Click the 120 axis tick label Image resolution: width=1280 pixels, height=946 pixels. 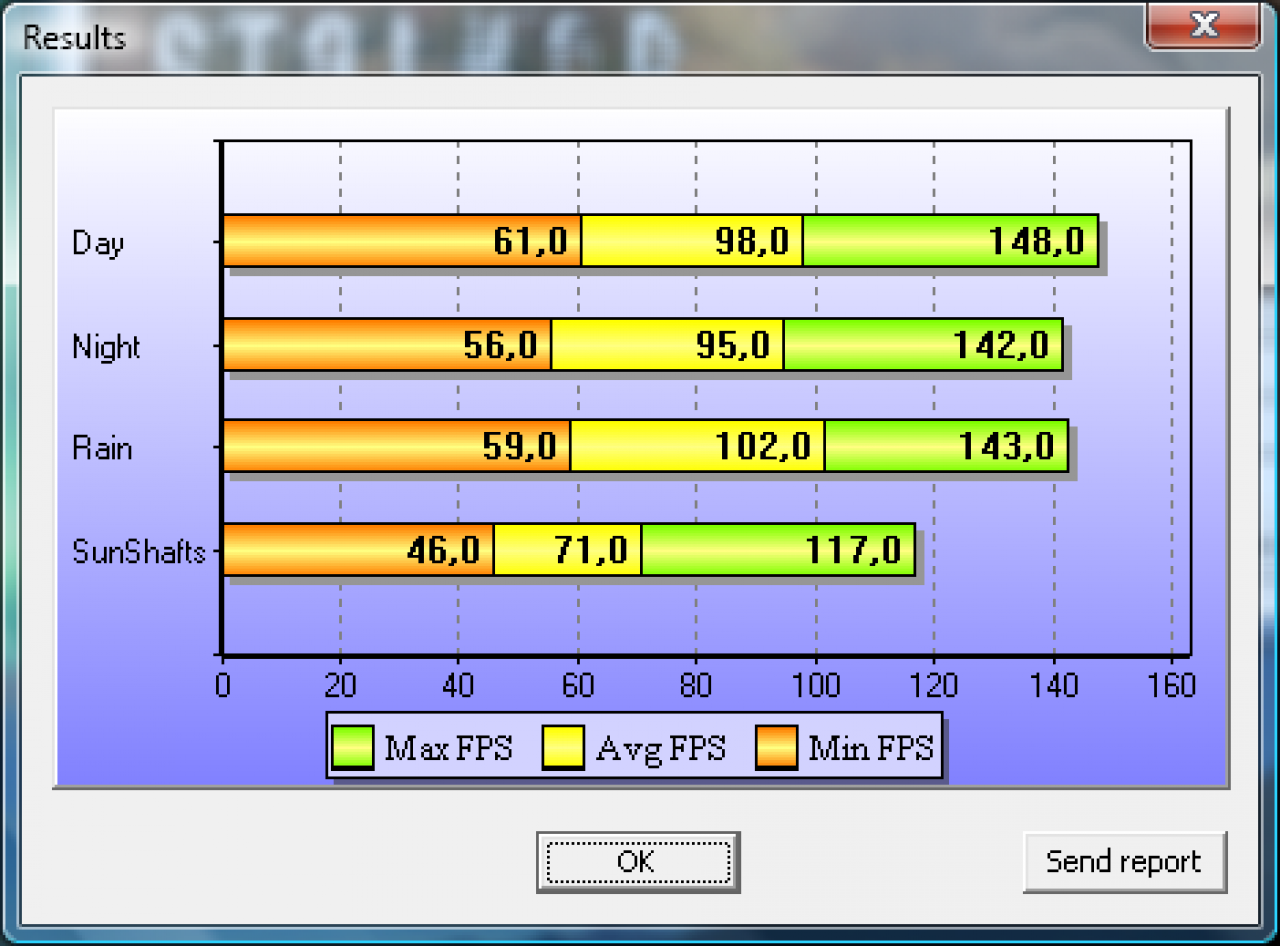(934, 685)
